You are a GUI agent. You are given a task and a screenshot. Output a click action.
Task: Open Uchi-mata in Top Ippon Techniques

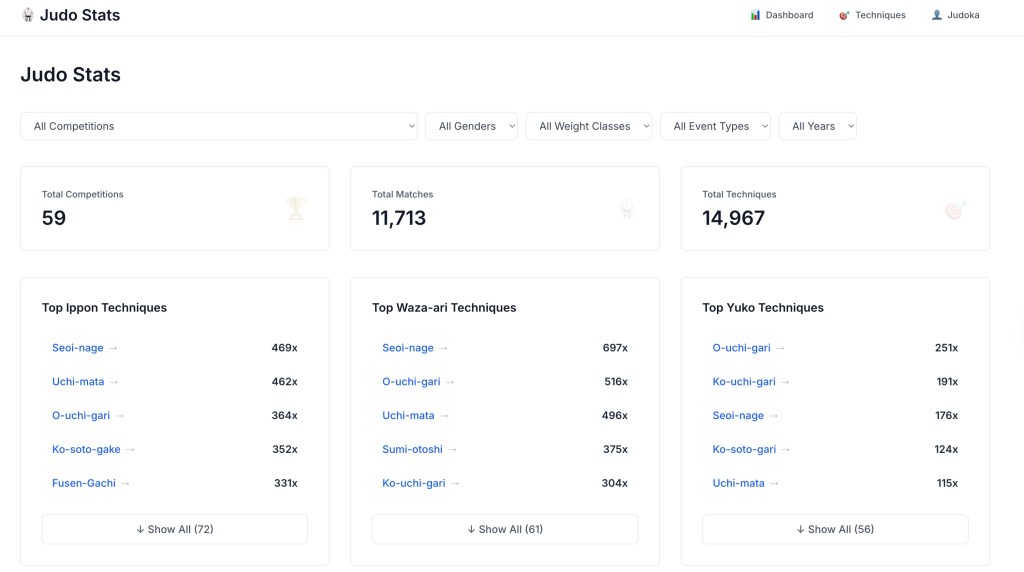[x=78, y=382]
